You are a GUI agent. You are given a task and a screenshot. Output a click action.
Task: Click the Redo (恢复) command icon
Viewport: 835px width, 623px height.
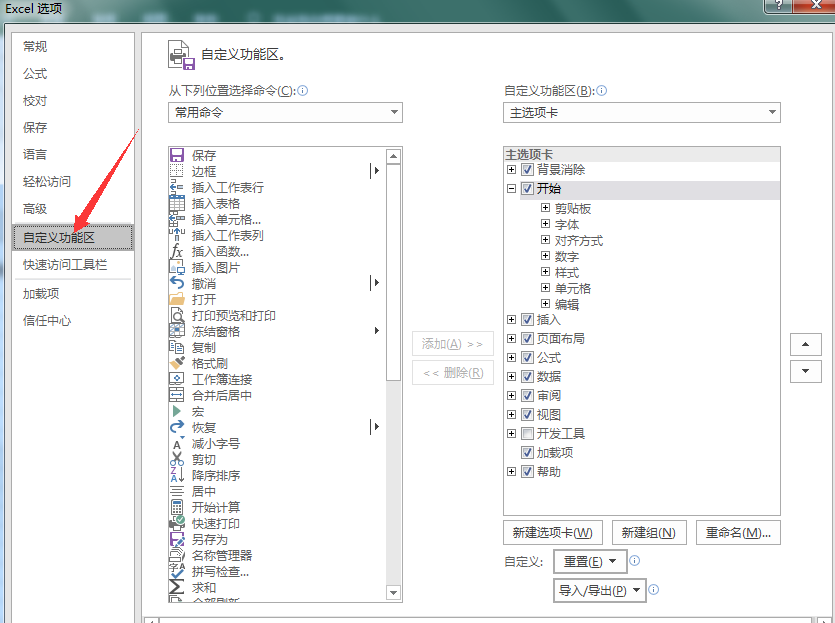pyautogui.click(x=177, y=427)
